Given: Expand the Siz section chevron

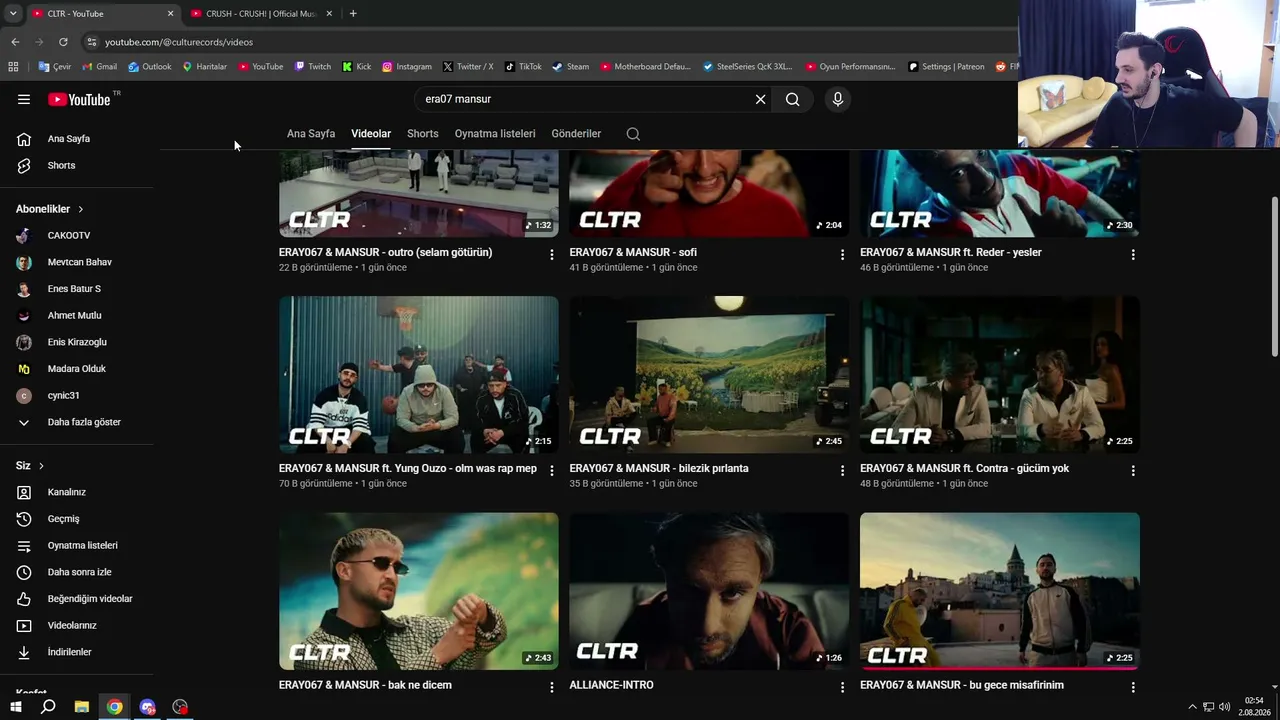Looking at the screenshot, I should coord(41,466).
